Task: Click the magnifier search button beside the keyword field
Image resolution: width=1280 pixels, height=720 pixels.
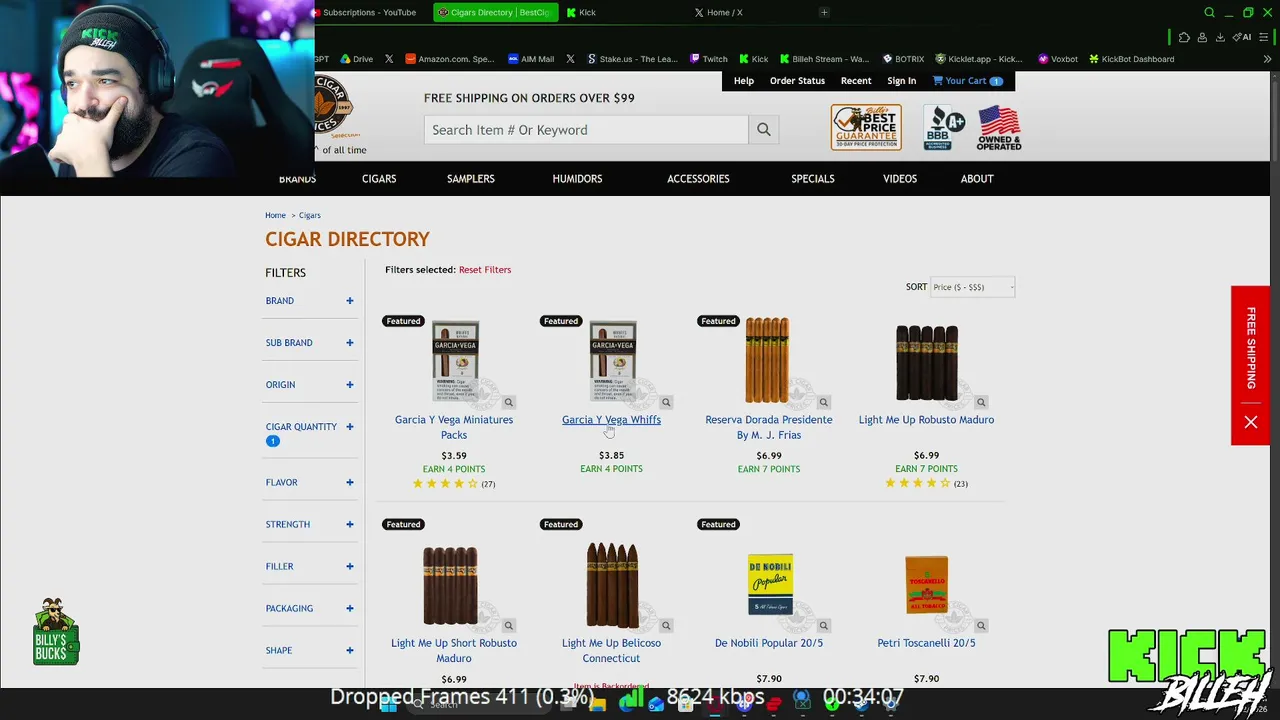Action: (764, 130)
